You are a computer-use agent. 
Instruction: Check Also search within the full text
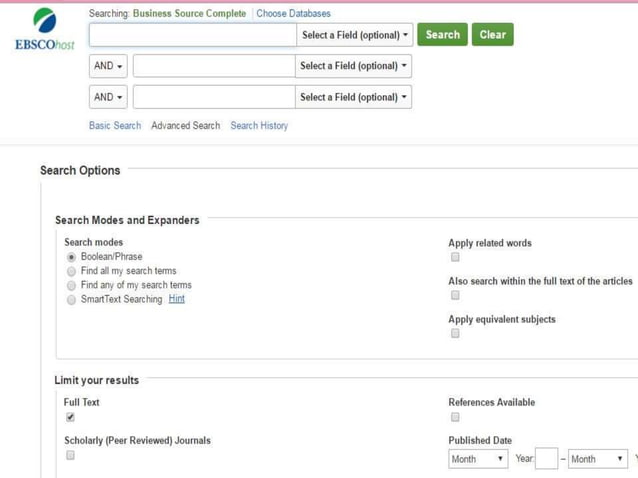pyautogui.click(x=455, y=295)
